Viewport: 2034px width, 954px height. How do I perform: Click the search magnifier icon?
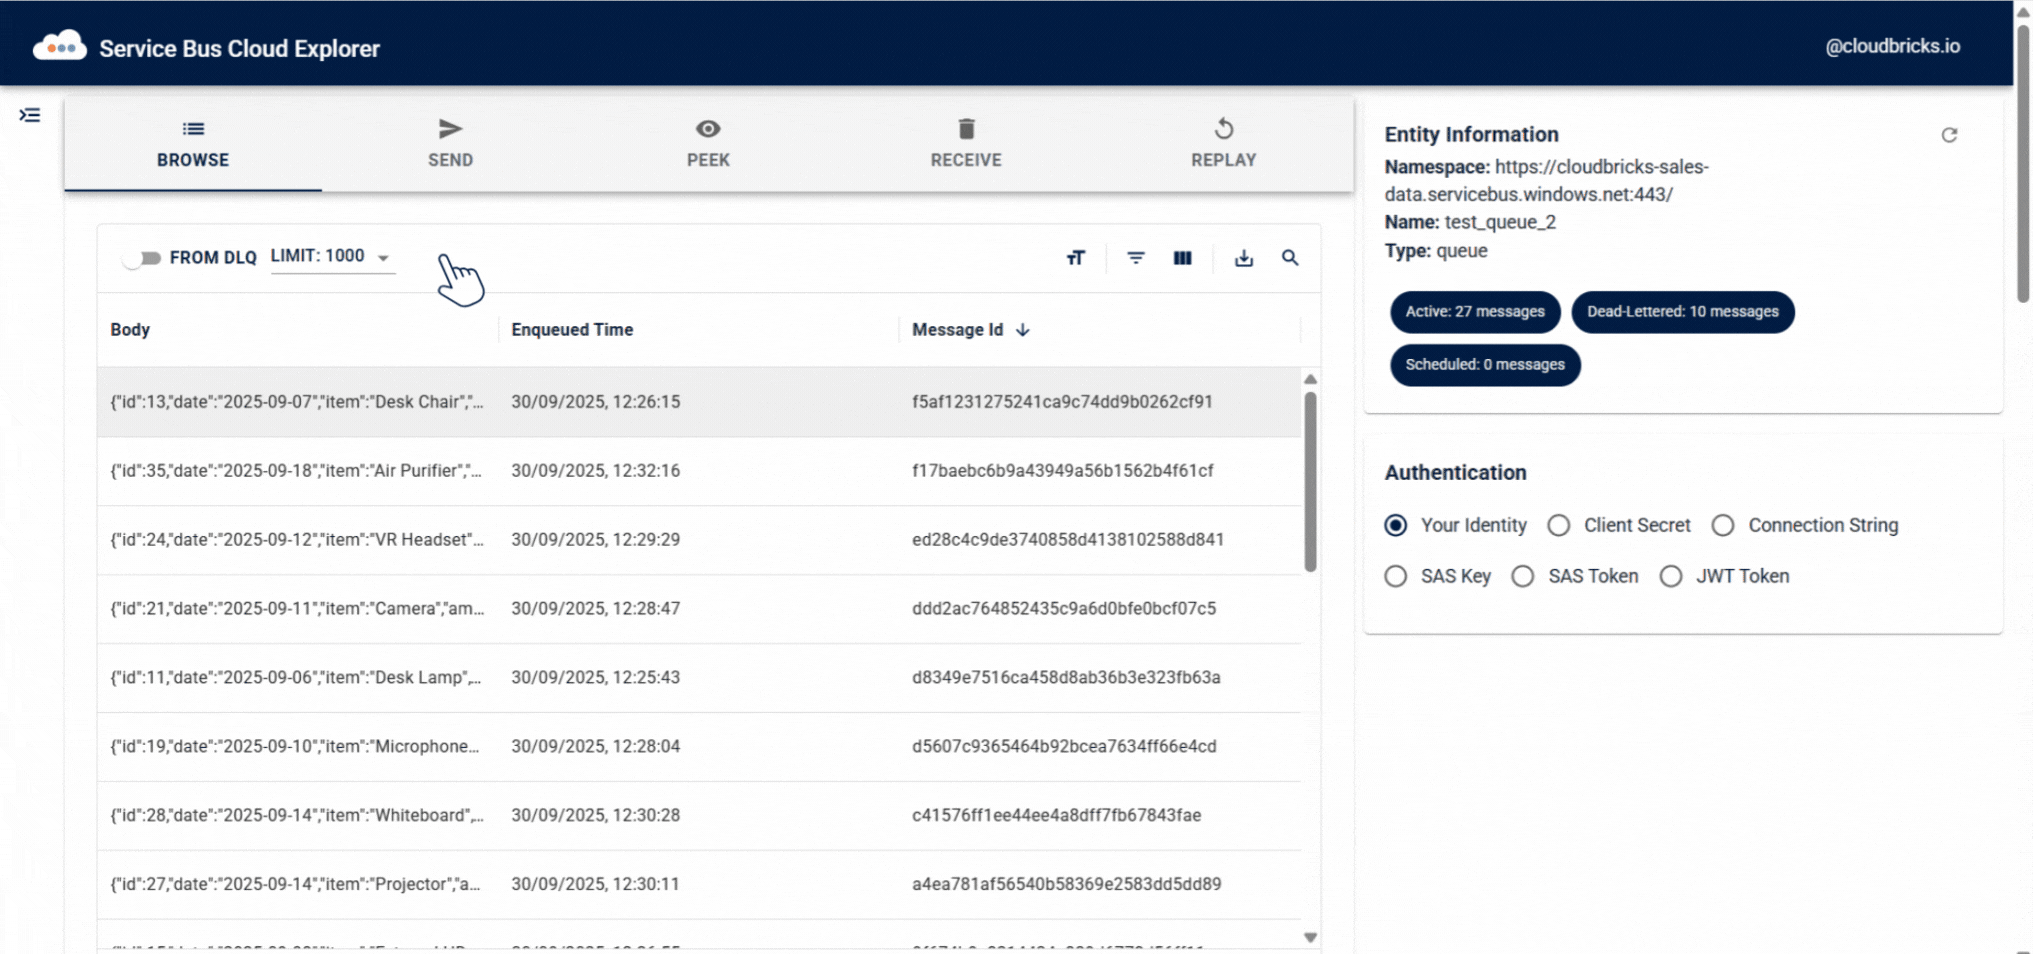point(1290,258)
